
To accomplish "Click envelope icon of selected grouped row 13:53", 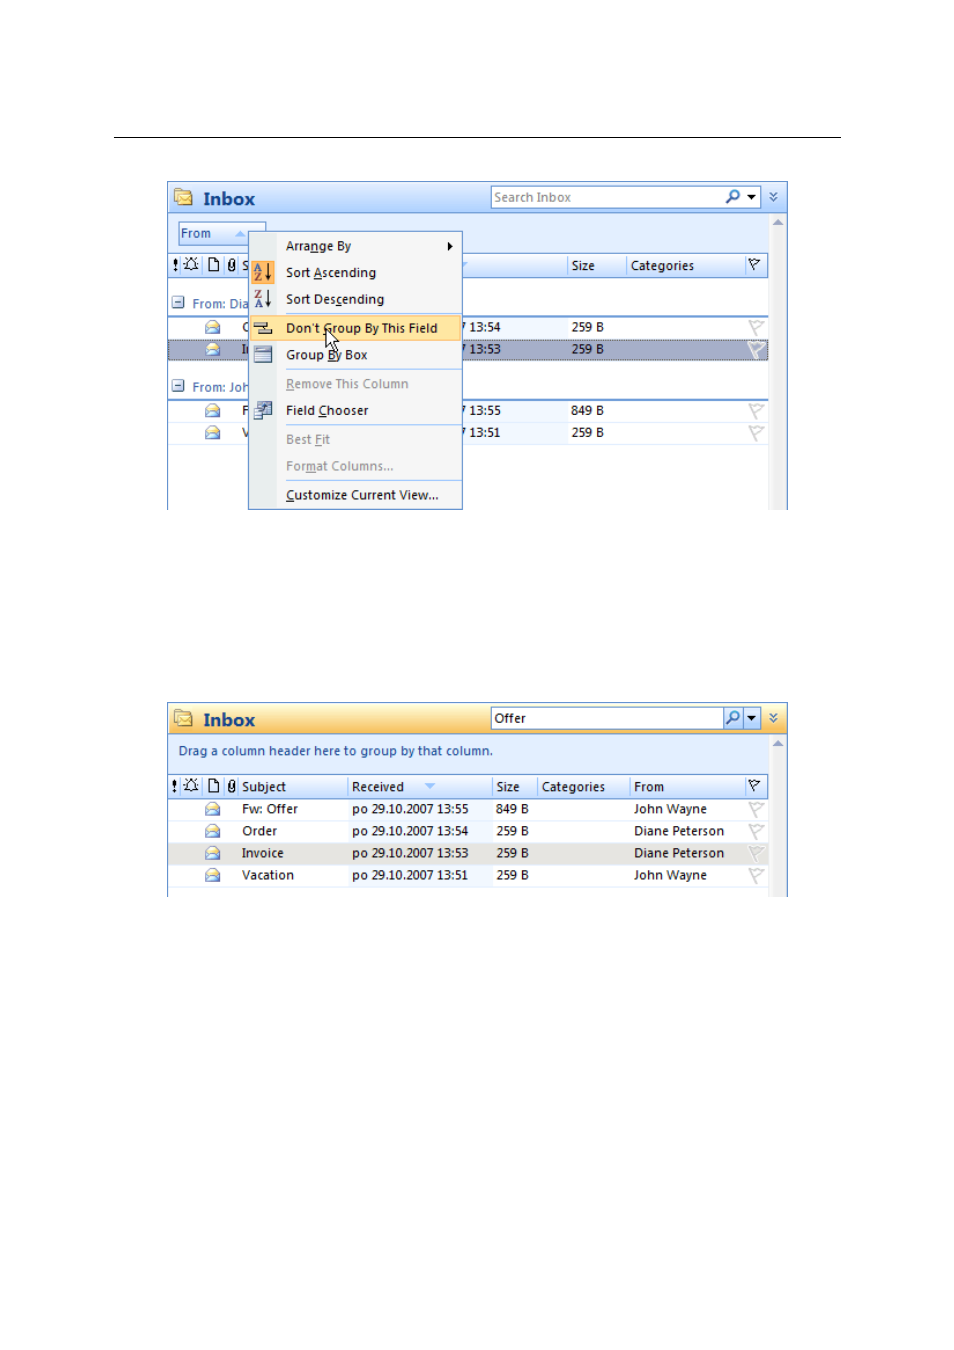I will tap(212, 349).
